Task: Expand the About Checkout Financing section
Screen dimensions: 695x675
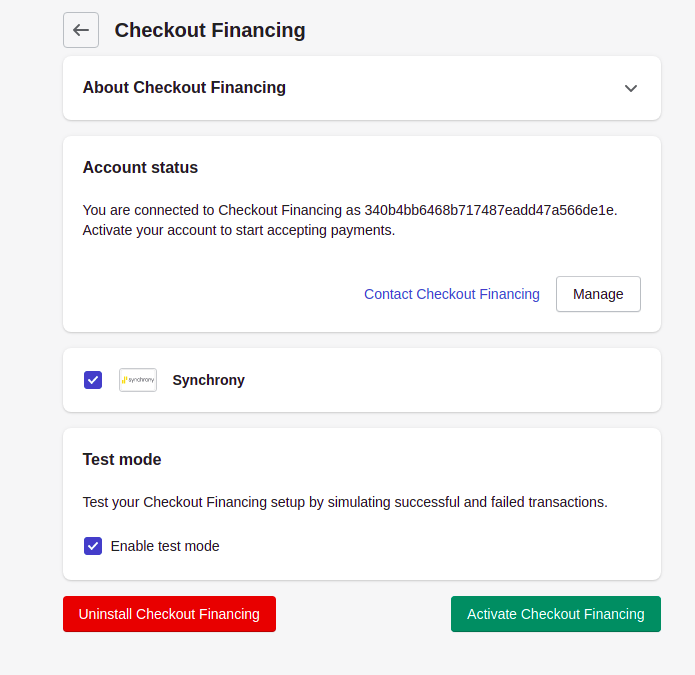Action: (x=630, y=88)
